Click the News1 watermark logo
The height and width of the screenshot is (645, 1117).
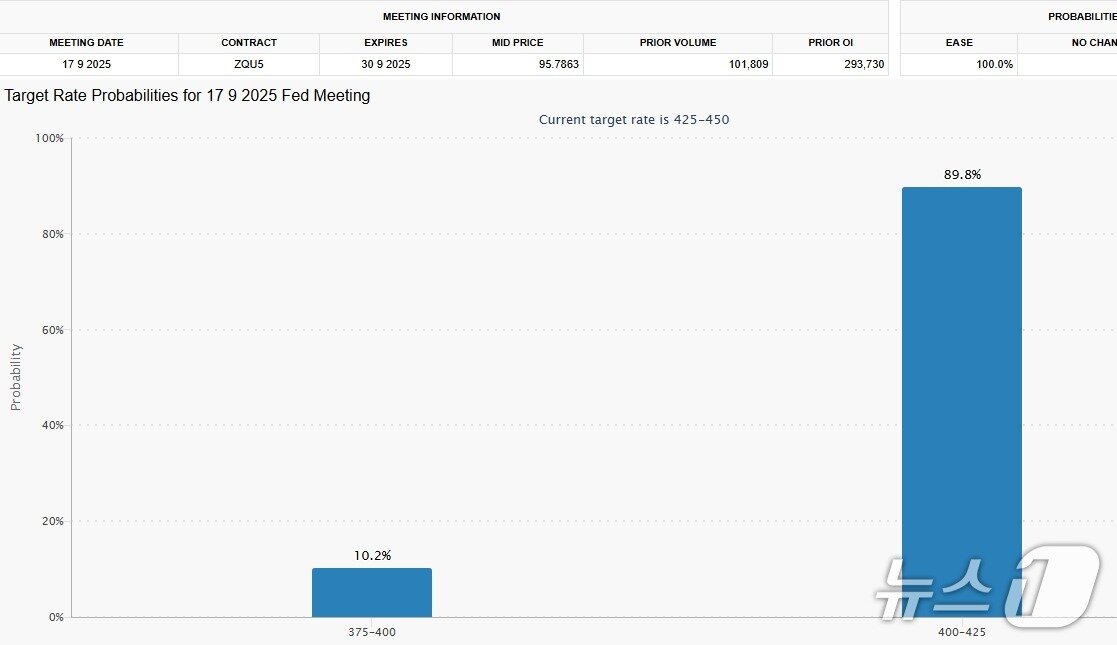[x=985, y=587]
